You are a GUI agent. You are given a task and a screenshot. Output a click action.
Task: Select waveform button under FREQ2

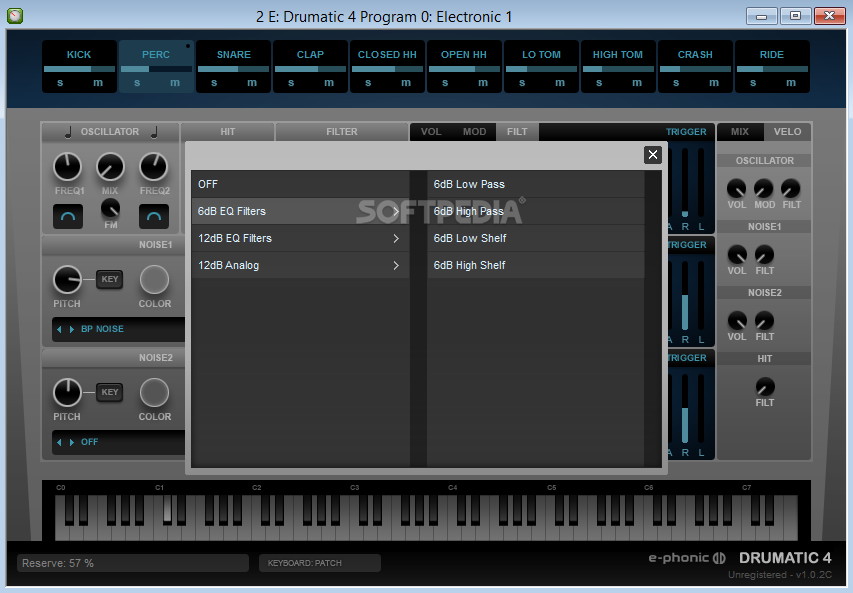tap(154, 217)
